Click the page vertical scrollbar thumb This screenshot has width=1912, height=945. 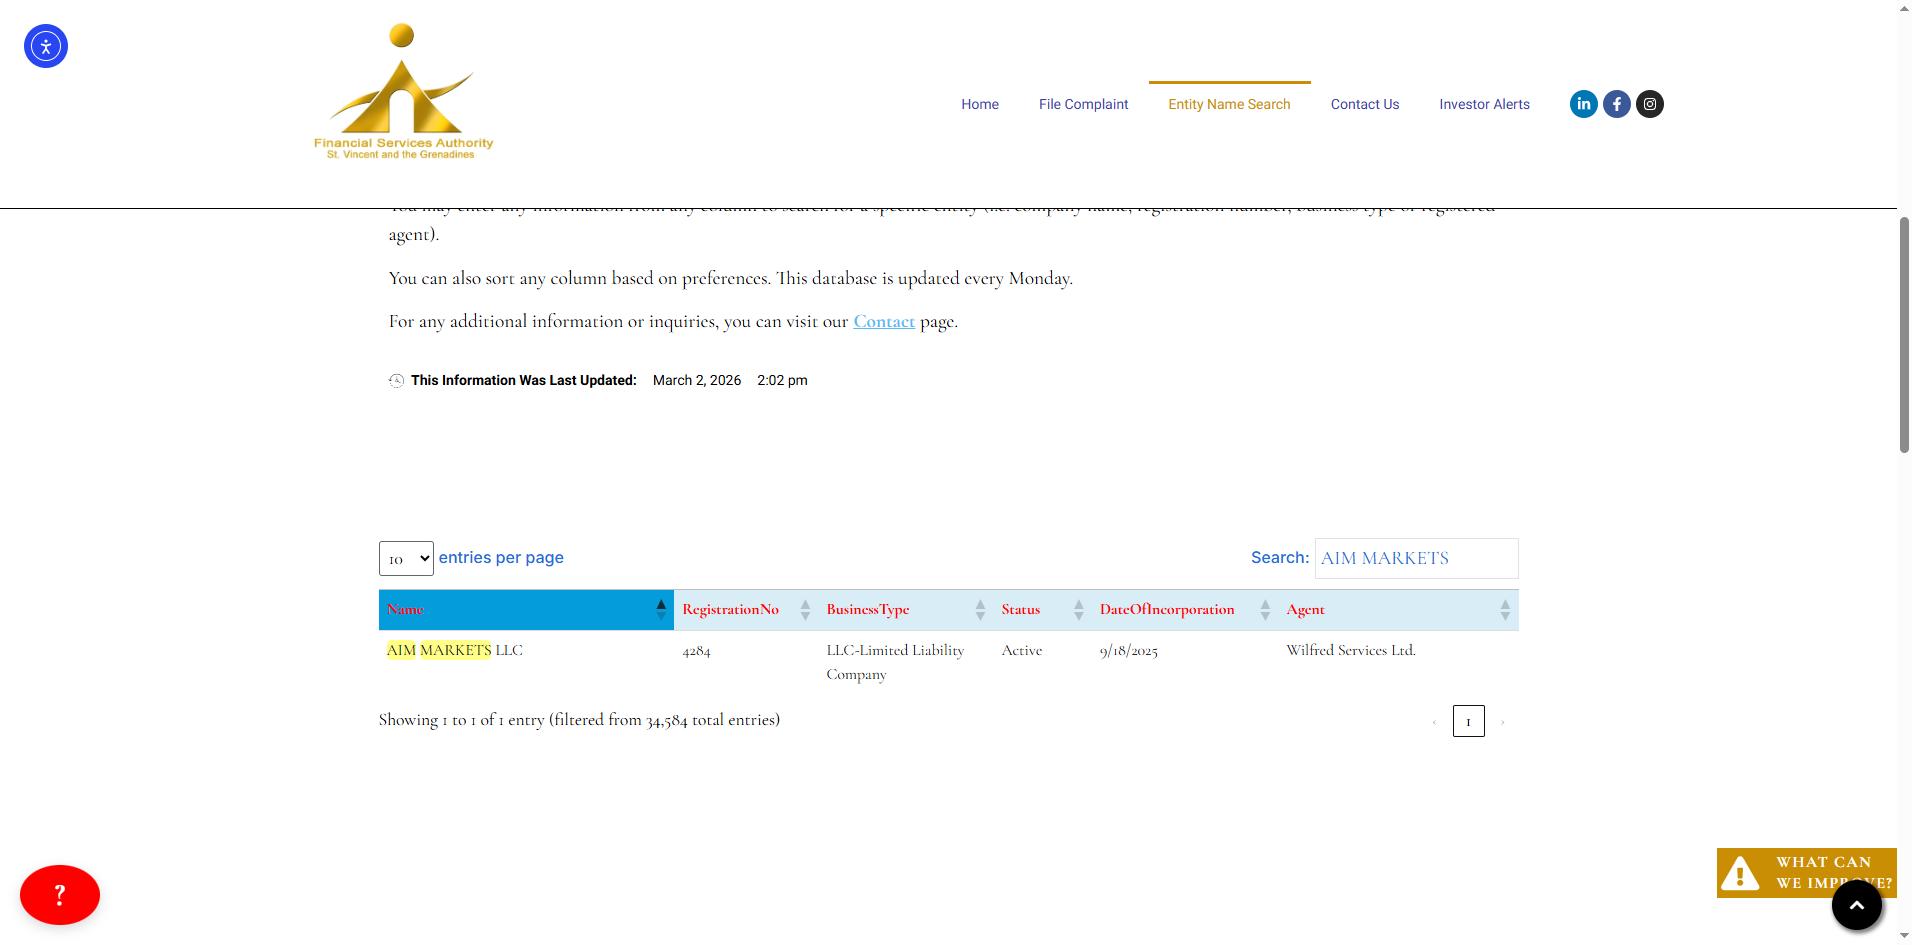coord(1904,335)
